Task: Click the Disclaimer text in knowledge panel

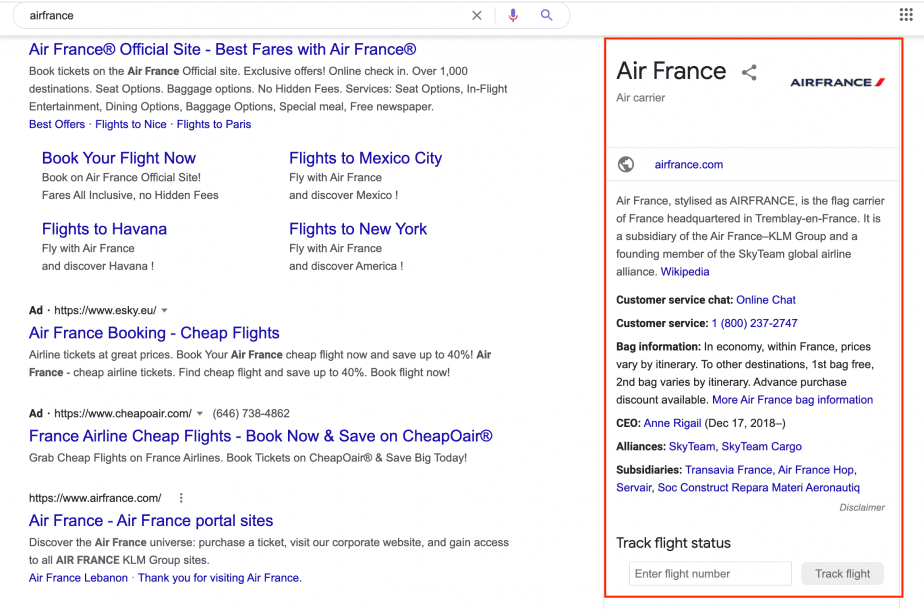Action: tap(862, 508)
